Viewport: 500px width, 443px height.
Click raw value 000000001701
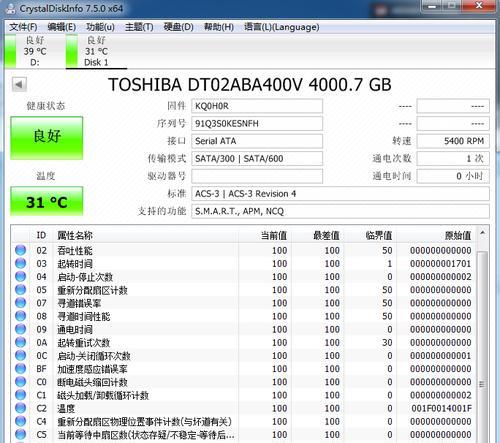[x=441, y=264]
